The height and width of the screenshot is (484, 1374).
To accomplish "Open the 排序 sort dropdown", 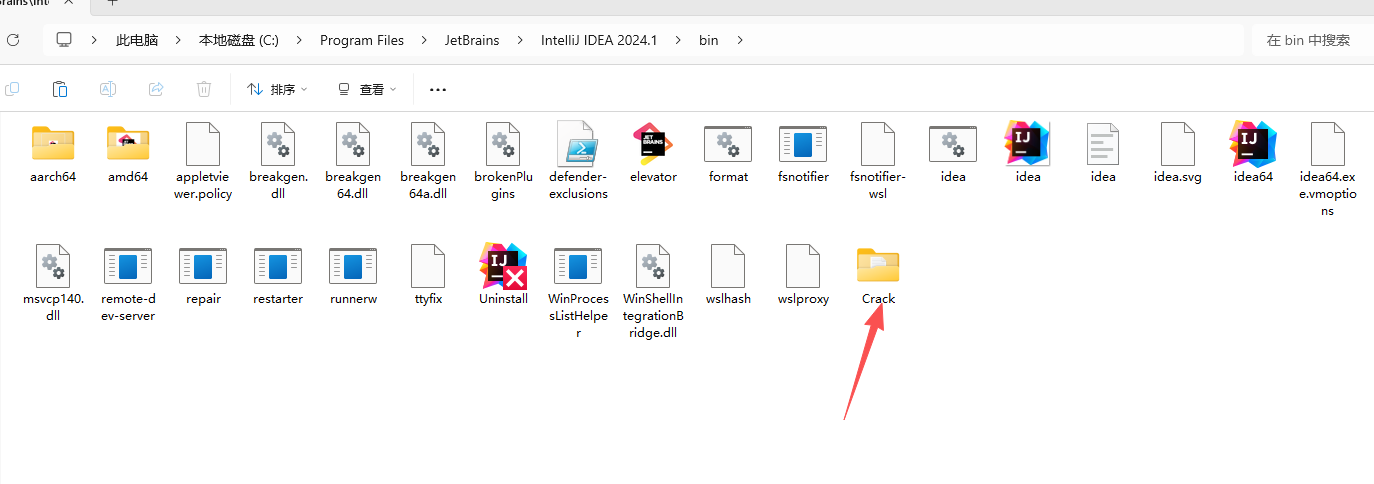I will (x=277, y=89).
